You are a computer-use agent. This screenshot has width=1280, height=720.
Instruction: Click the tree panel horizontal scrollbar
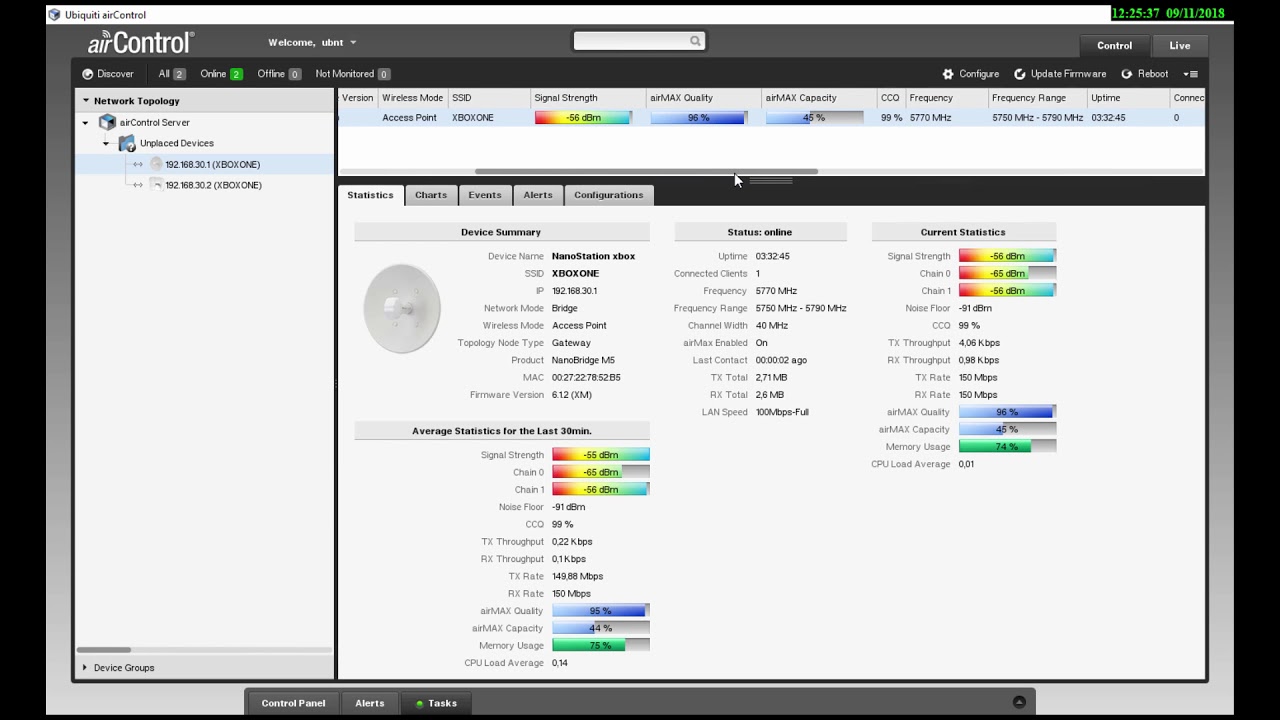click(104, 650)
